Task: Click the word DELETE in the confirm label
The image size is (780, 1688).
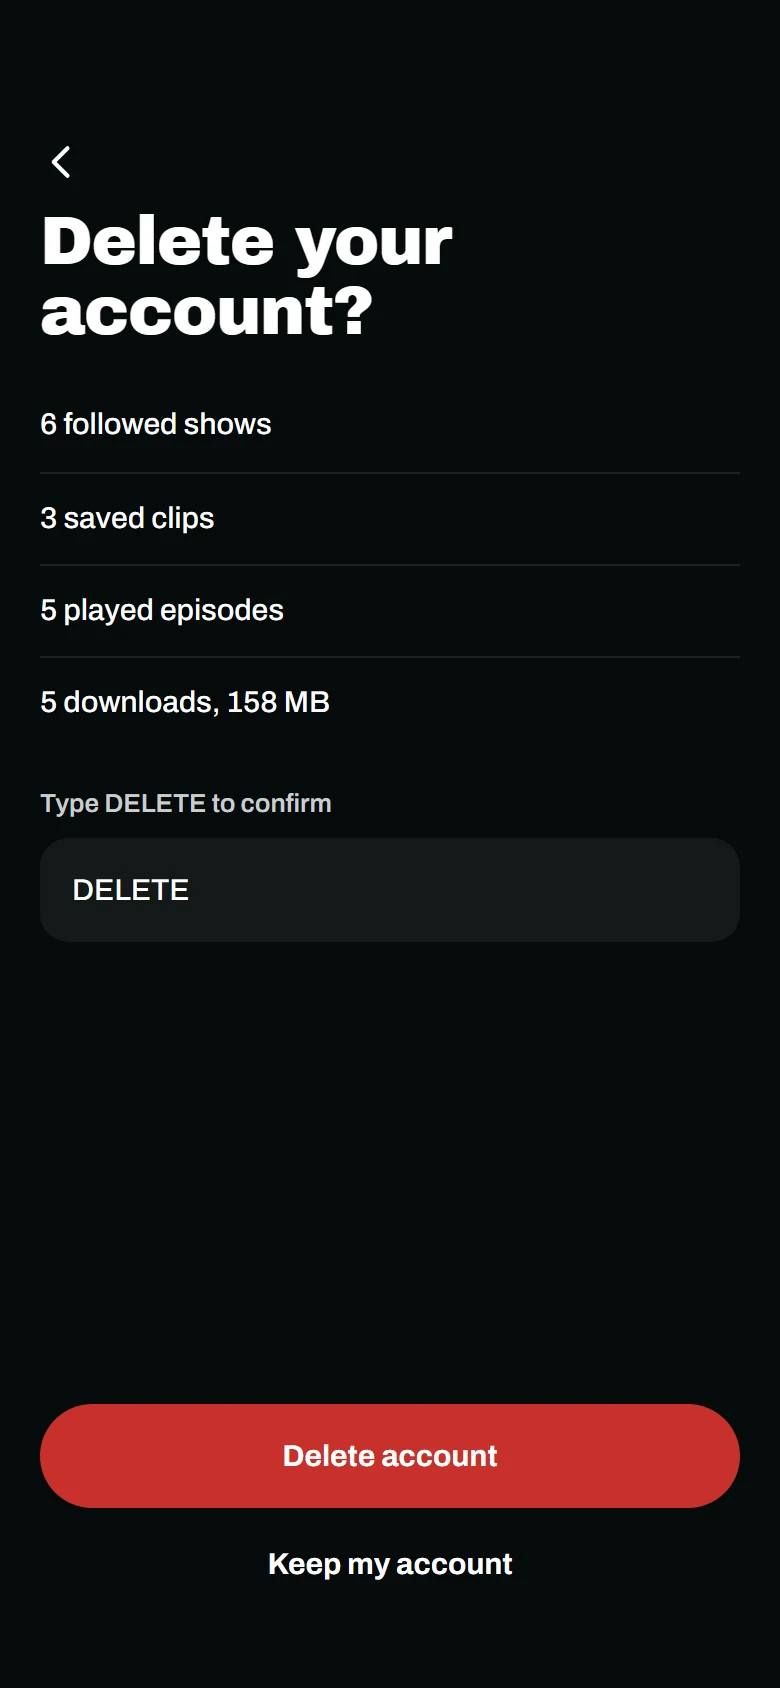Action: (x=155, y=803)
